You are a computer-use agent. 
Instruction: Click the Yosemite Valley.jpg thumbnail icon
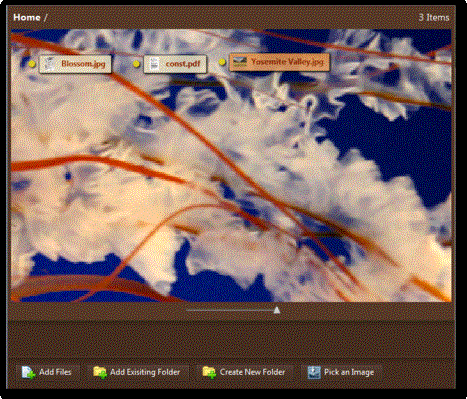(x=239, y=62)
